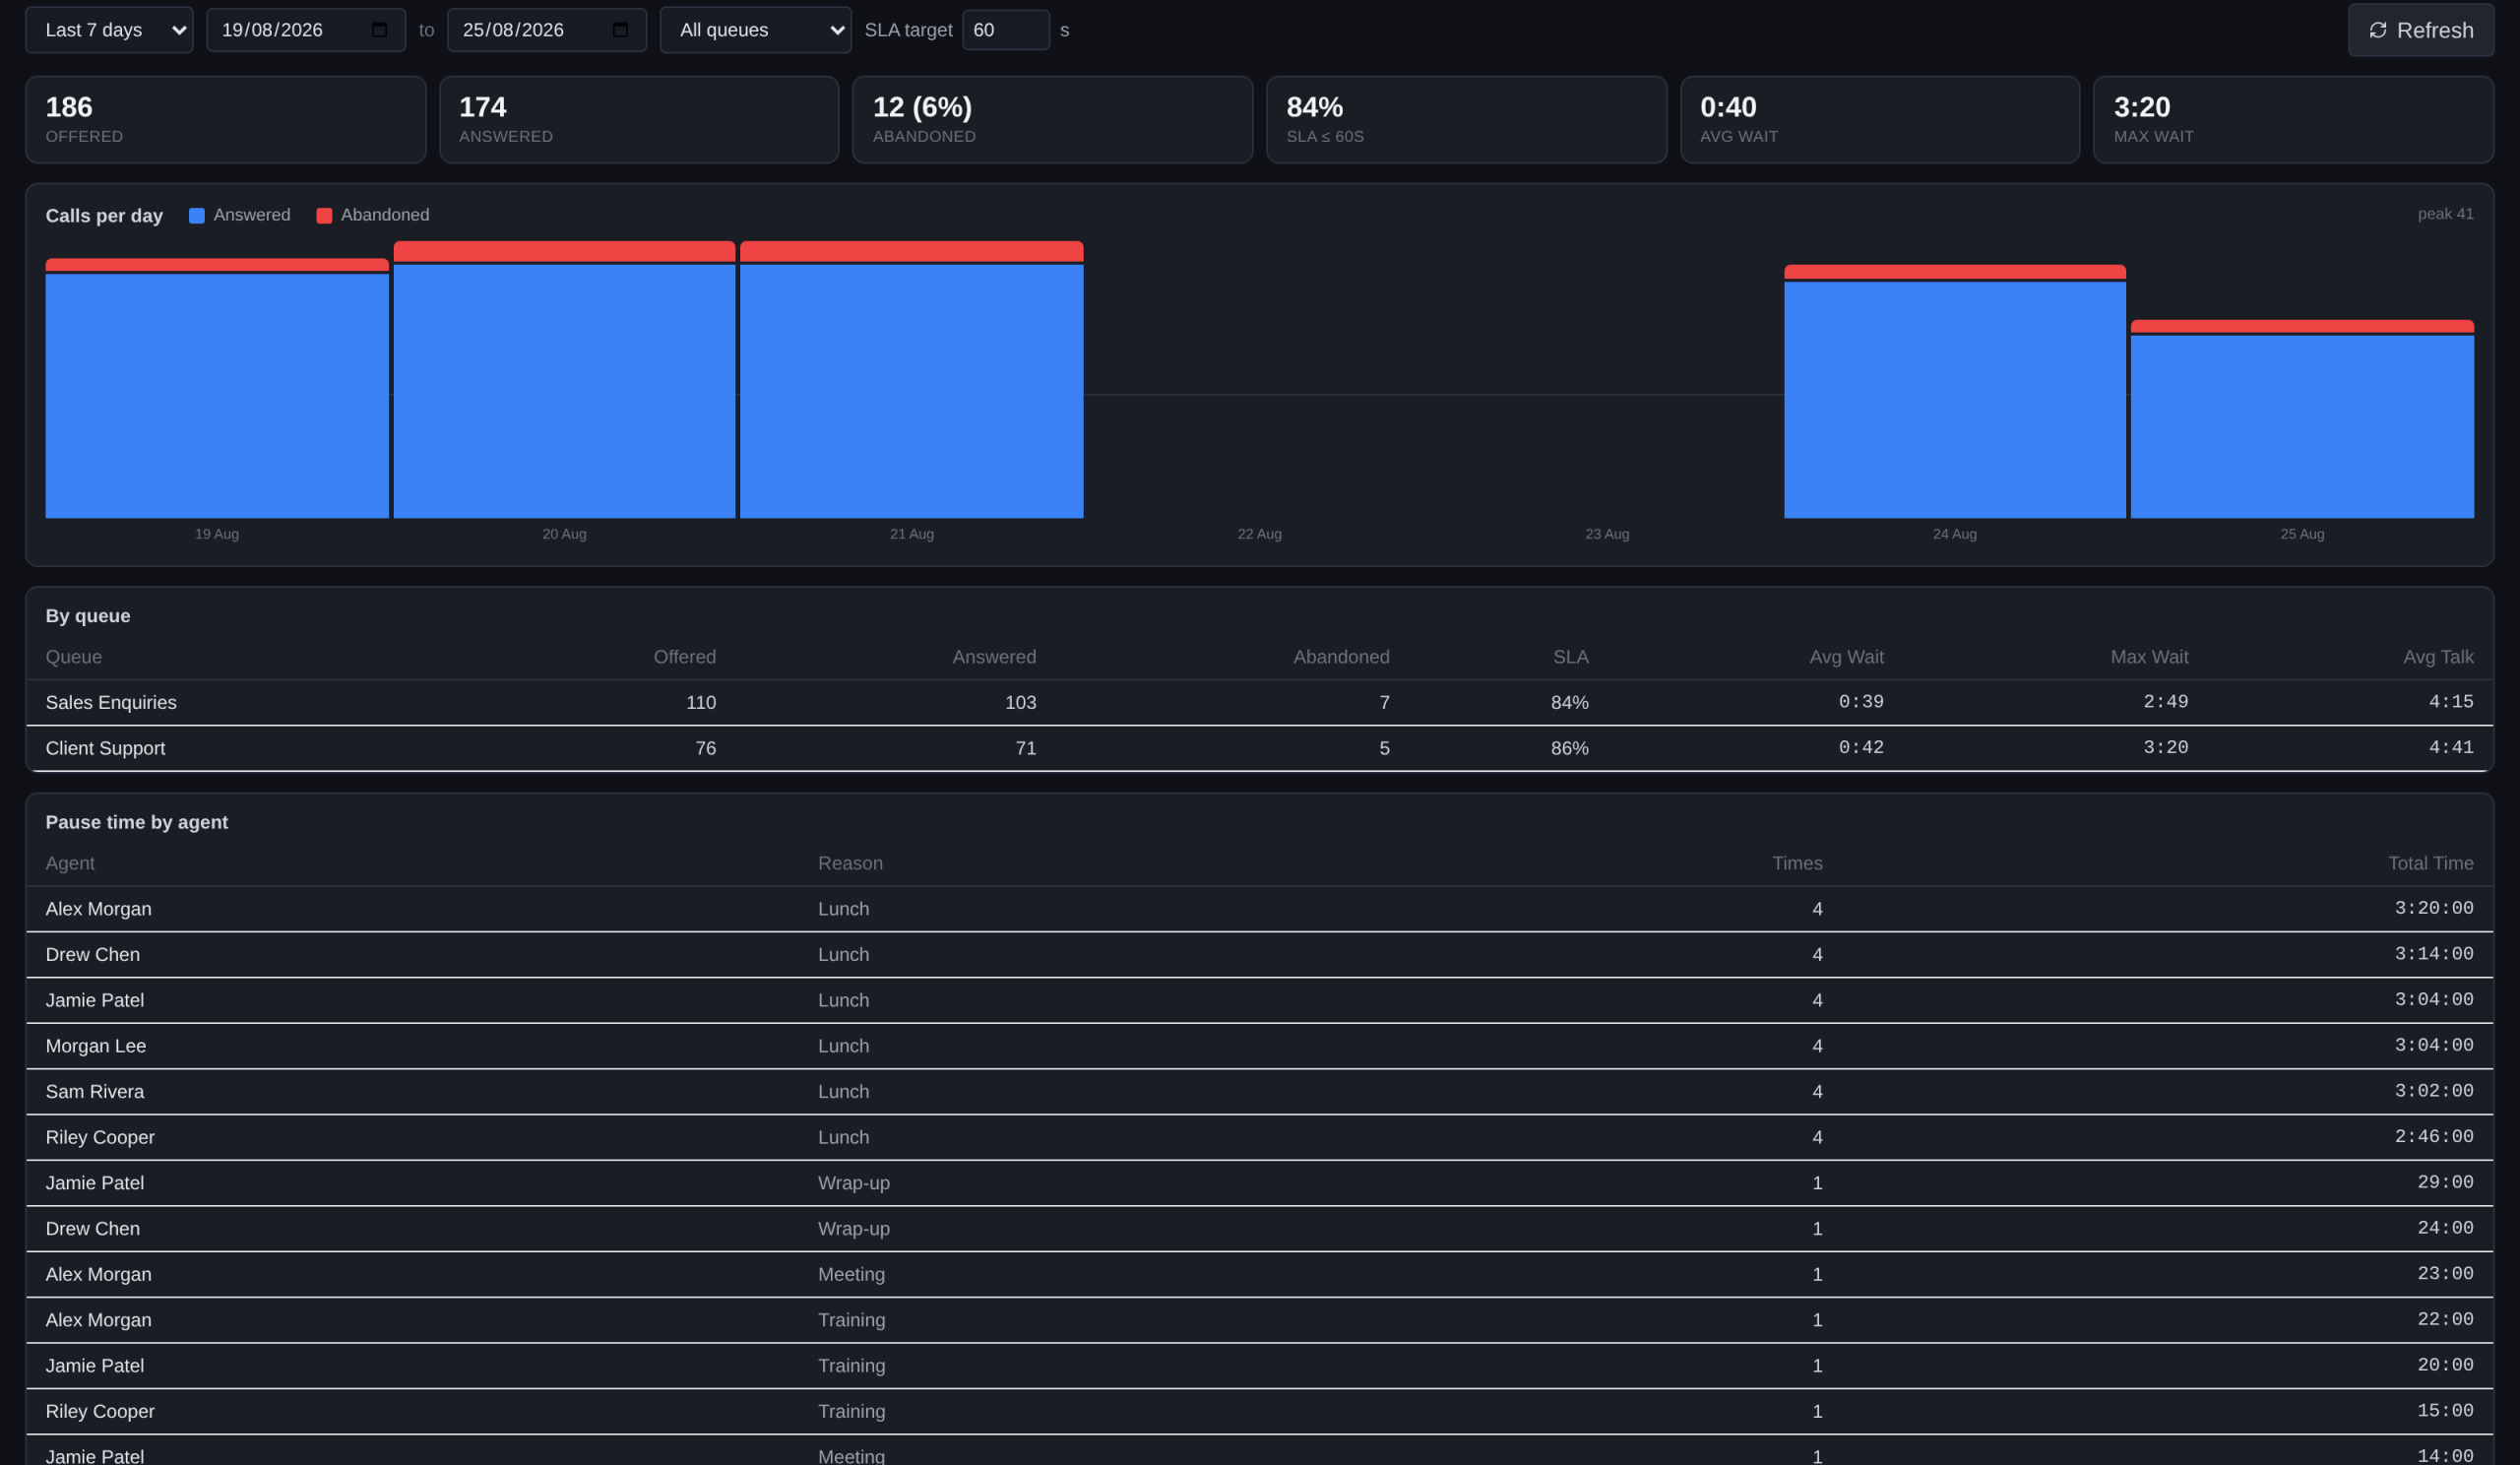Click Alex Morgan in the Training row
Screen dimensions: 2520x1465
click(98, 1320)
